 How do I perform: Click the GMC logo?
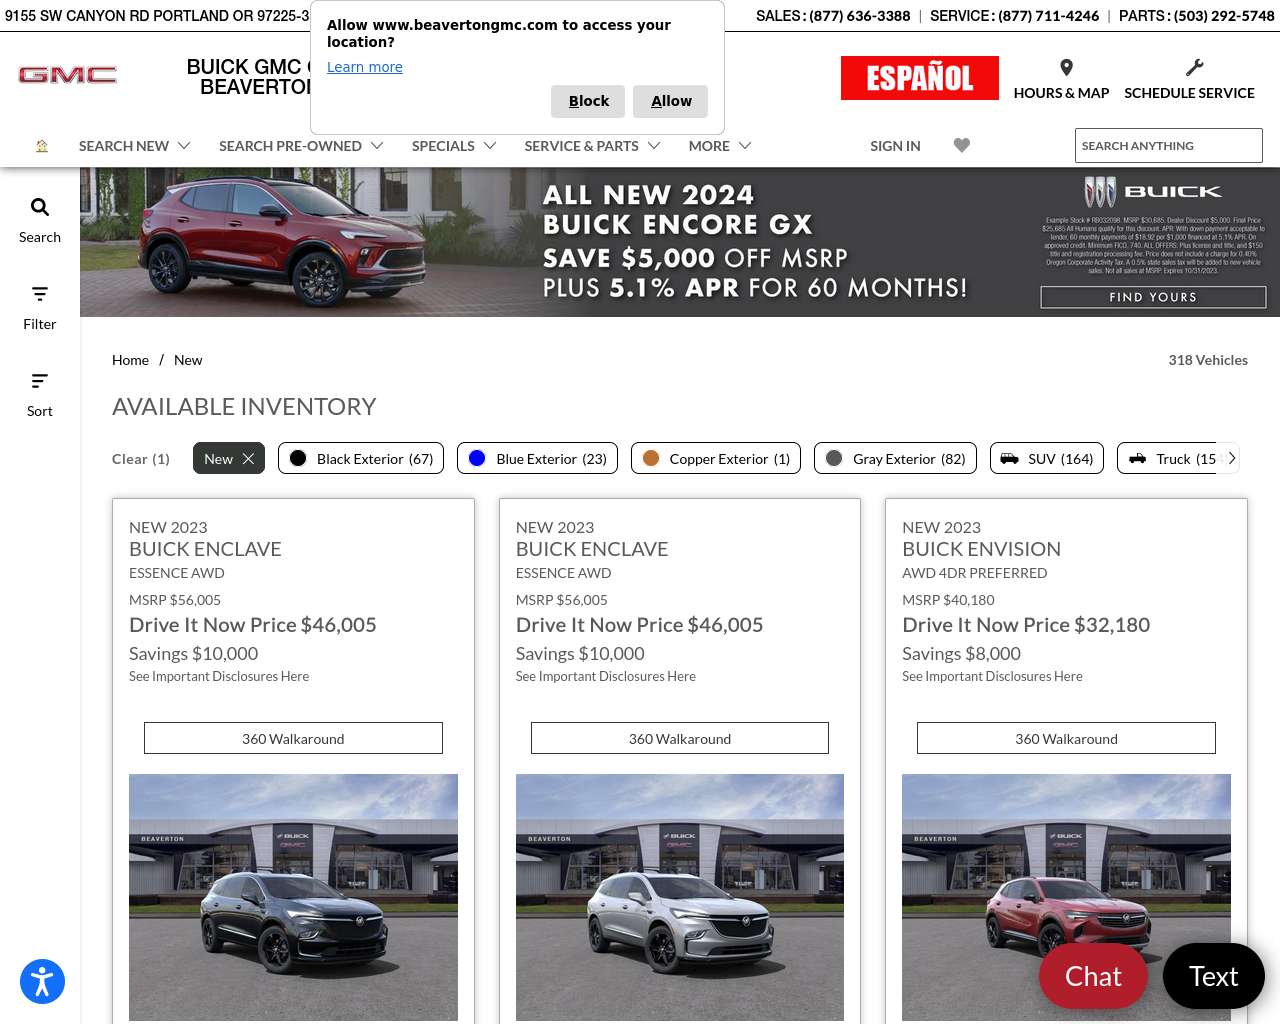point(67,75)
